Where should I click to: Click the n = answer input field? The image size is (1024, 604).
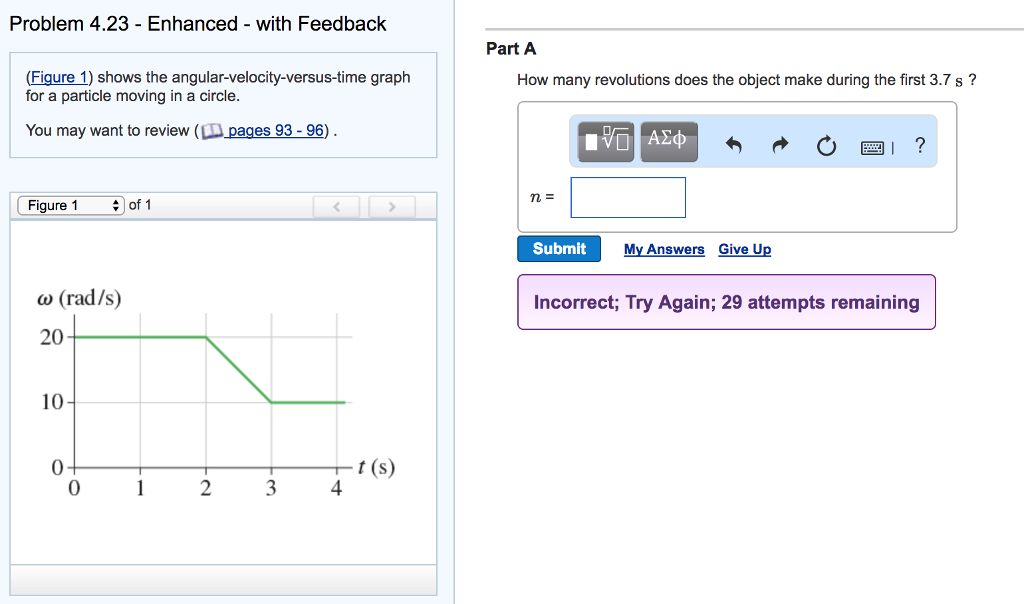tap(628, 198)
